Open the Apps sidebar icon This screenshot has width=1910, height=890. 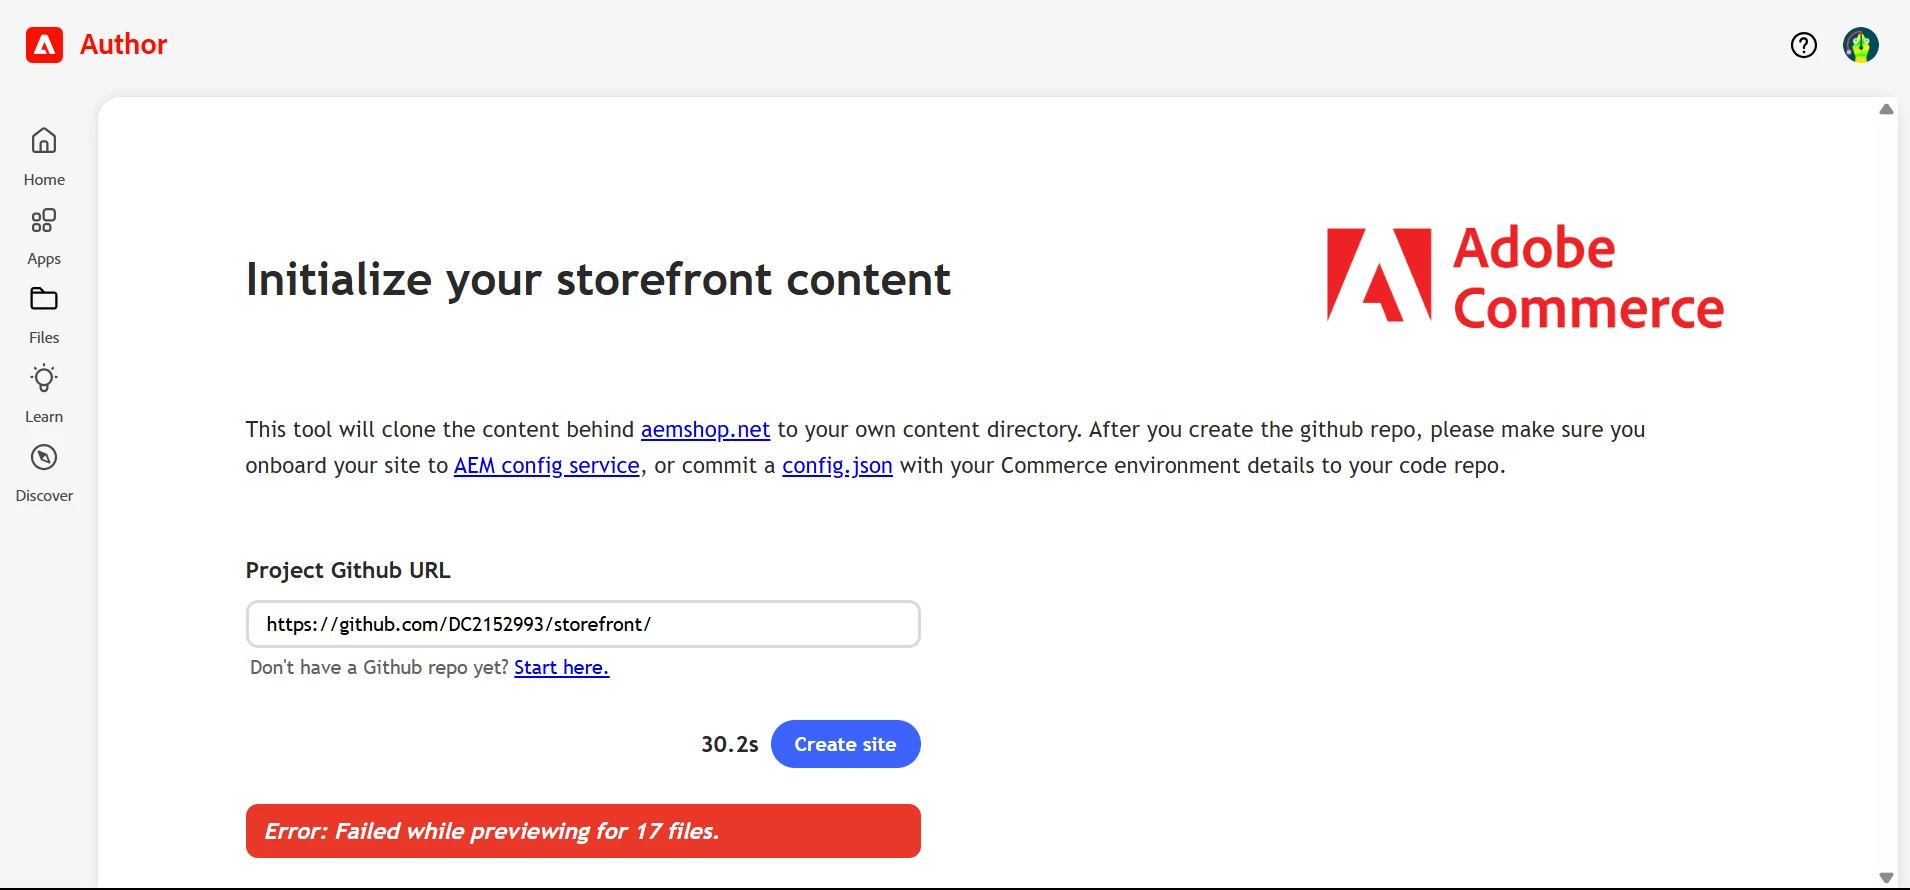[44, 220]
